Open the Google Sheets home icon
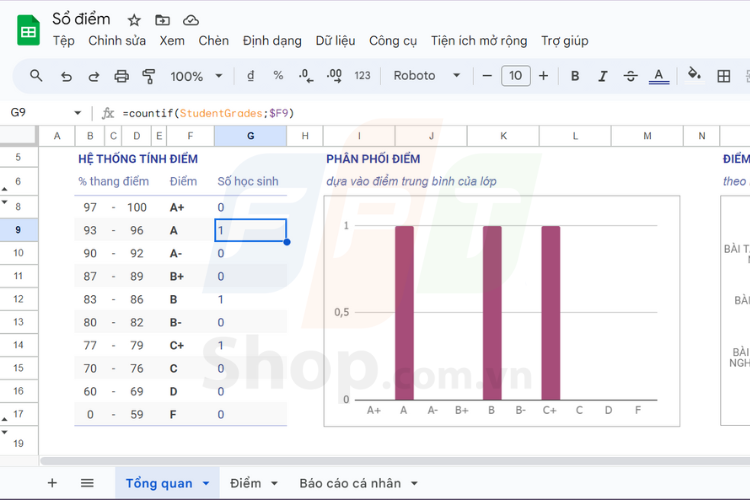This screenshot has width=750, height=500. tap(28, 31)
